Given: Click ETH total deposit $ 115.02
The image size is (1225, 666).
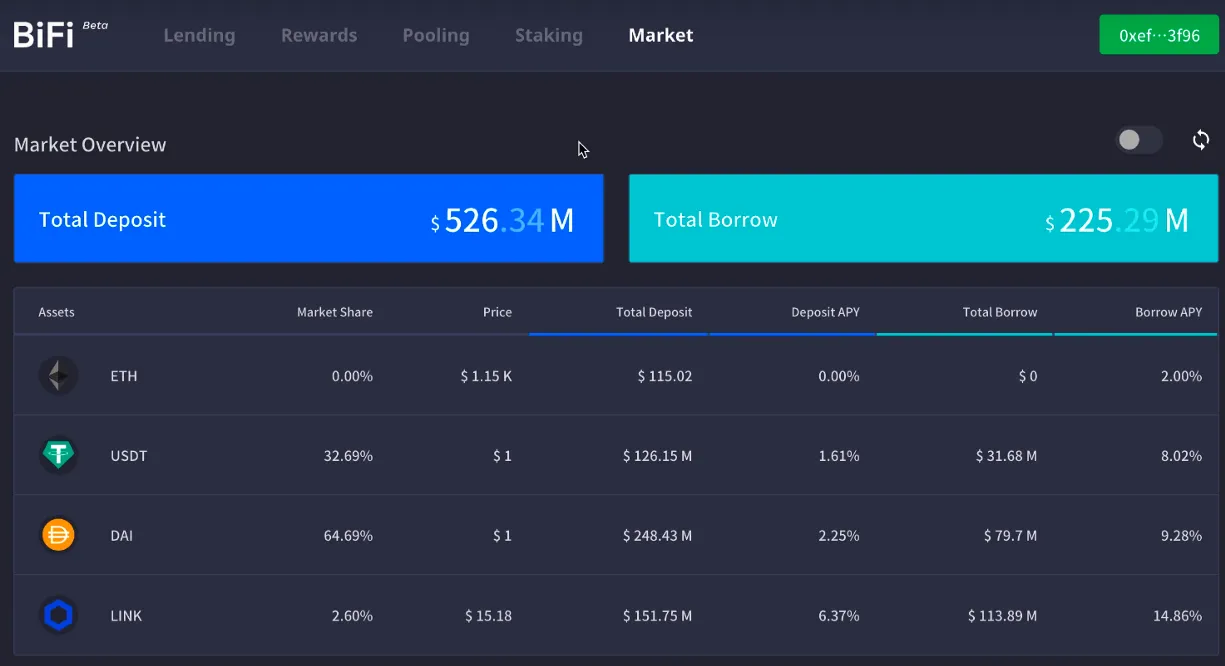Looking at the screenshot, I should coord(665,376).
